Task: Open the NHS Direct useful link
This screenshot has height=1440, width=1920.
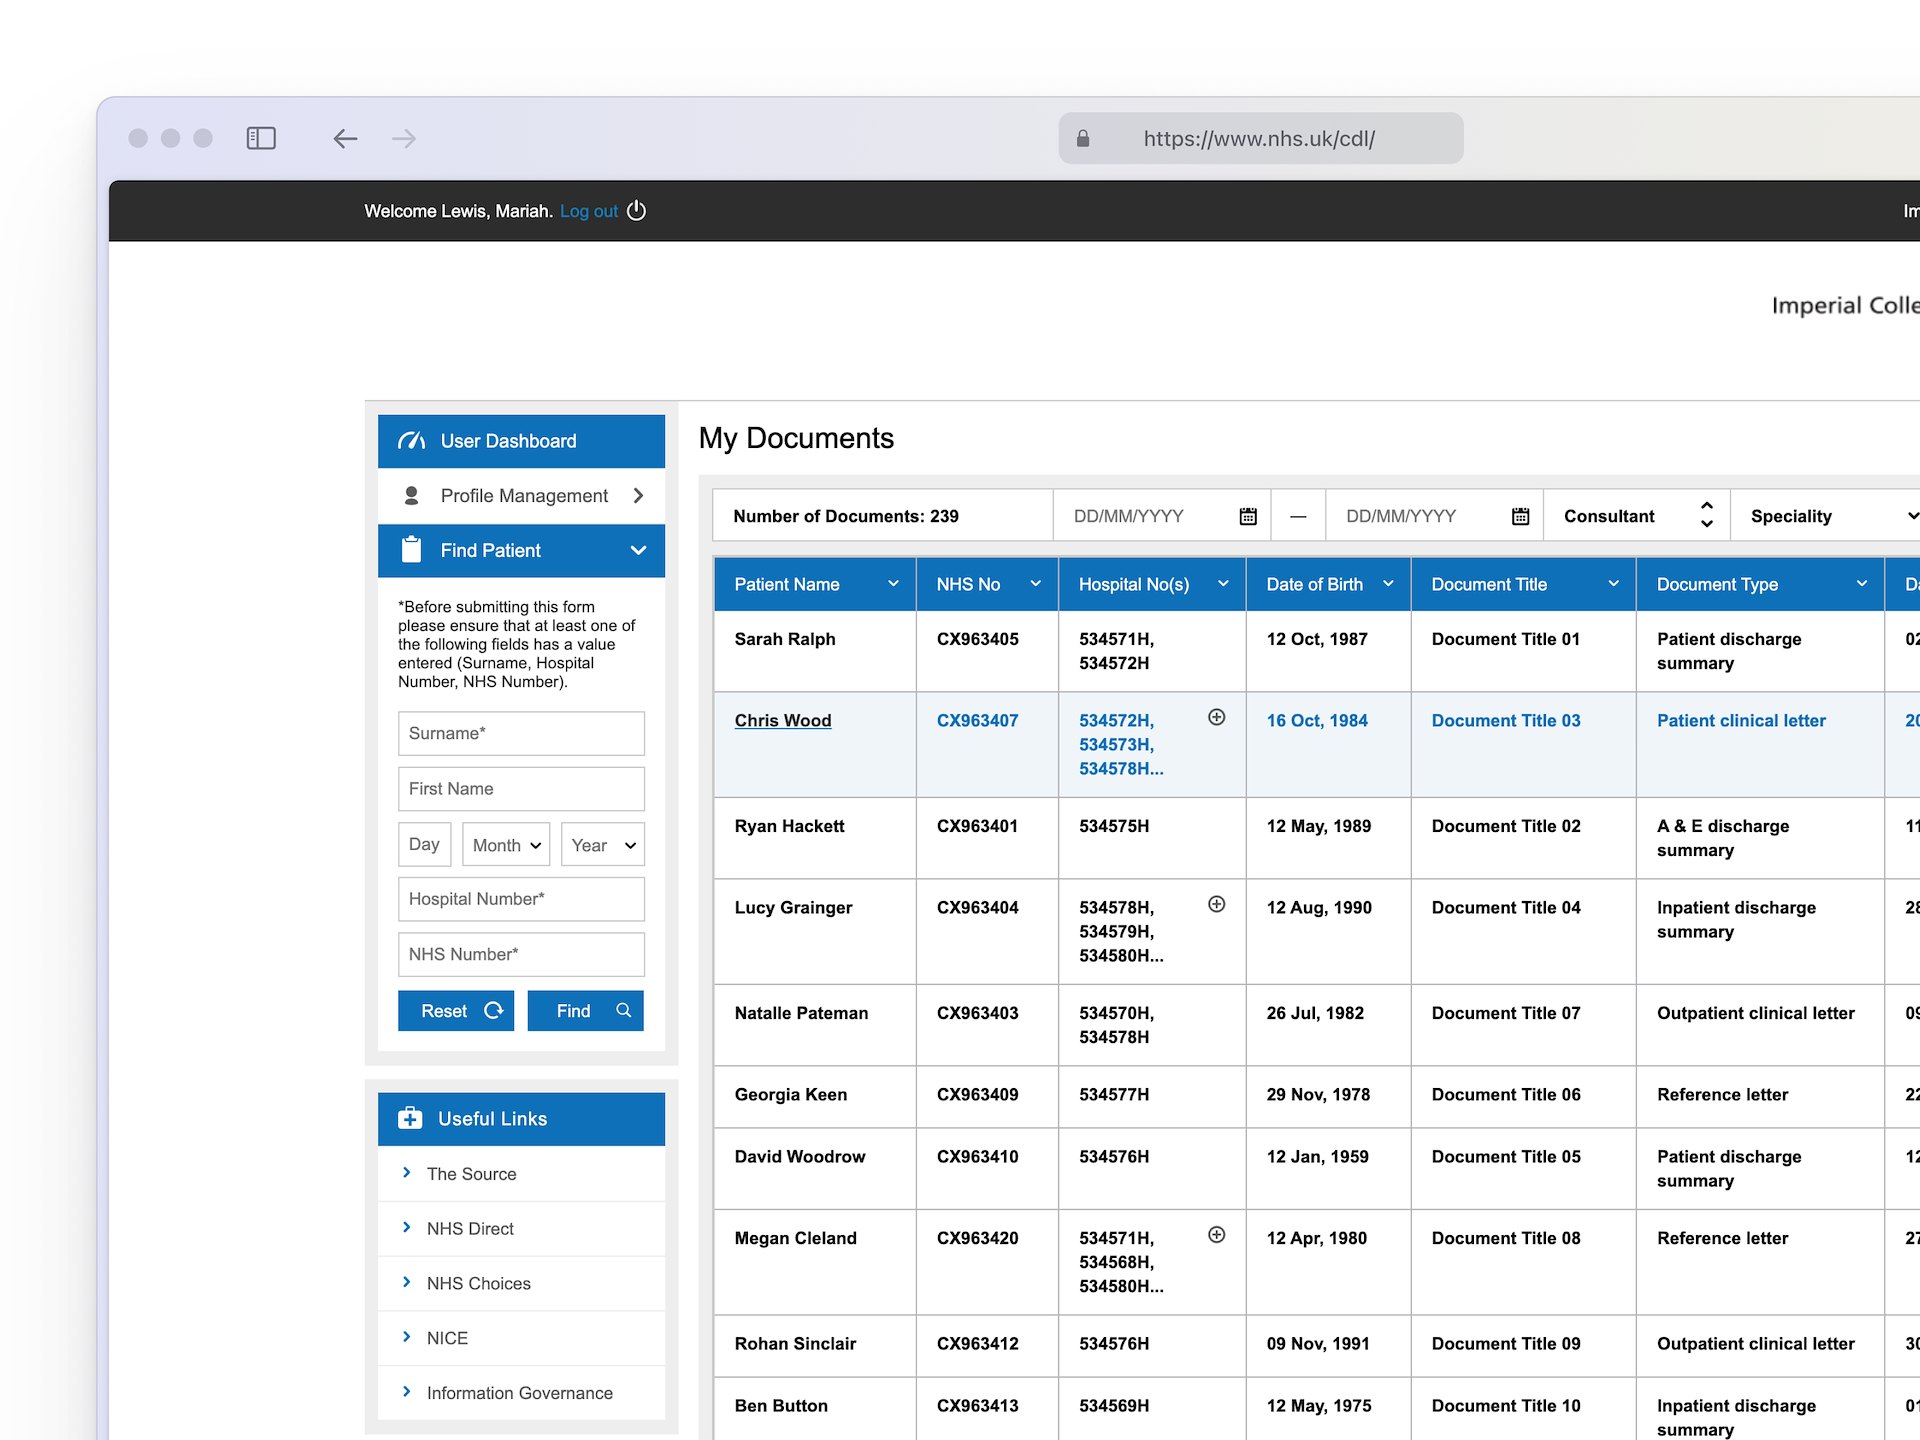Action: click(470, 1228)
